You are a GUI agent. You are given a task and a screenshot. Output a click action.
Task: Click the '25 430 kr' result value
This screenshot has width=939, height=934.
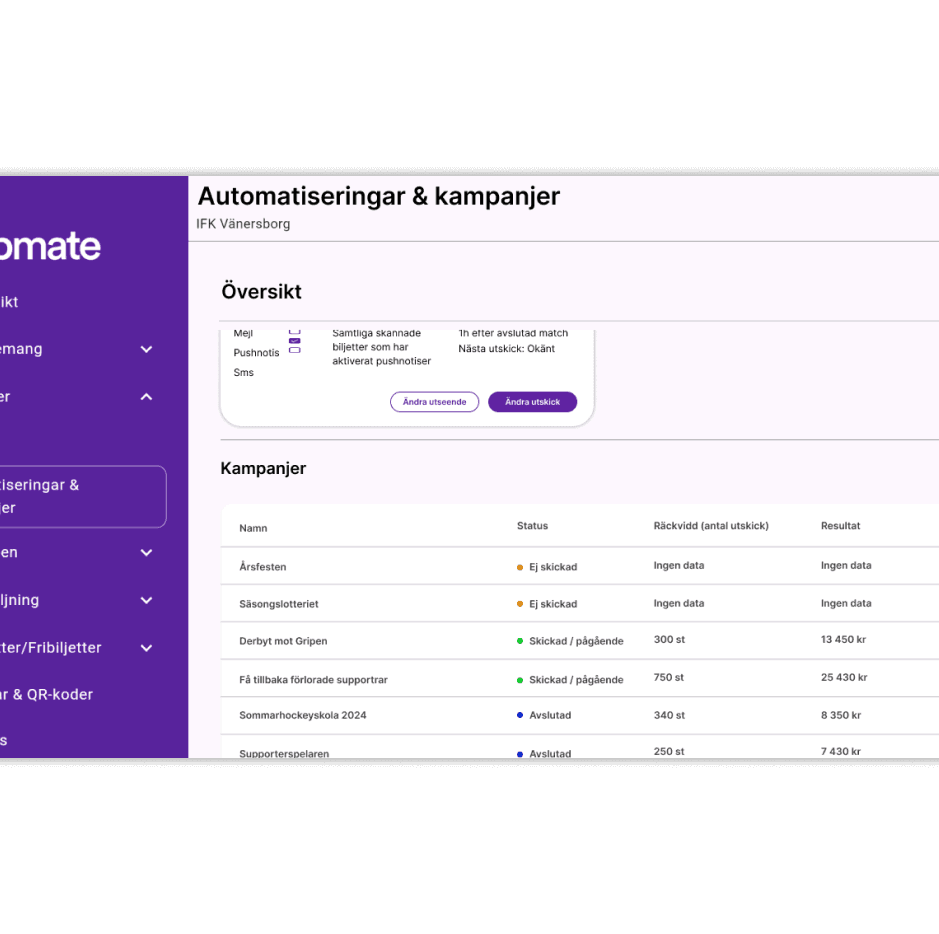844,677
